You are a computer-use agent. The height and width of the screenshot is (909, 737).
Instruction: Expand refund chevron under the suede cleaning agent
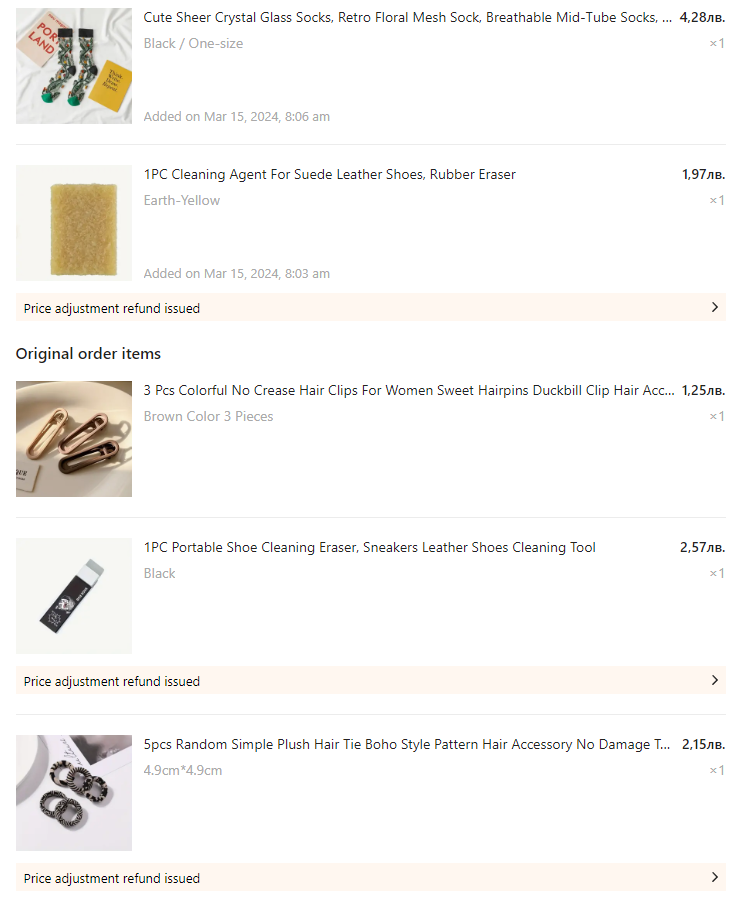click(x=714, y=307)
